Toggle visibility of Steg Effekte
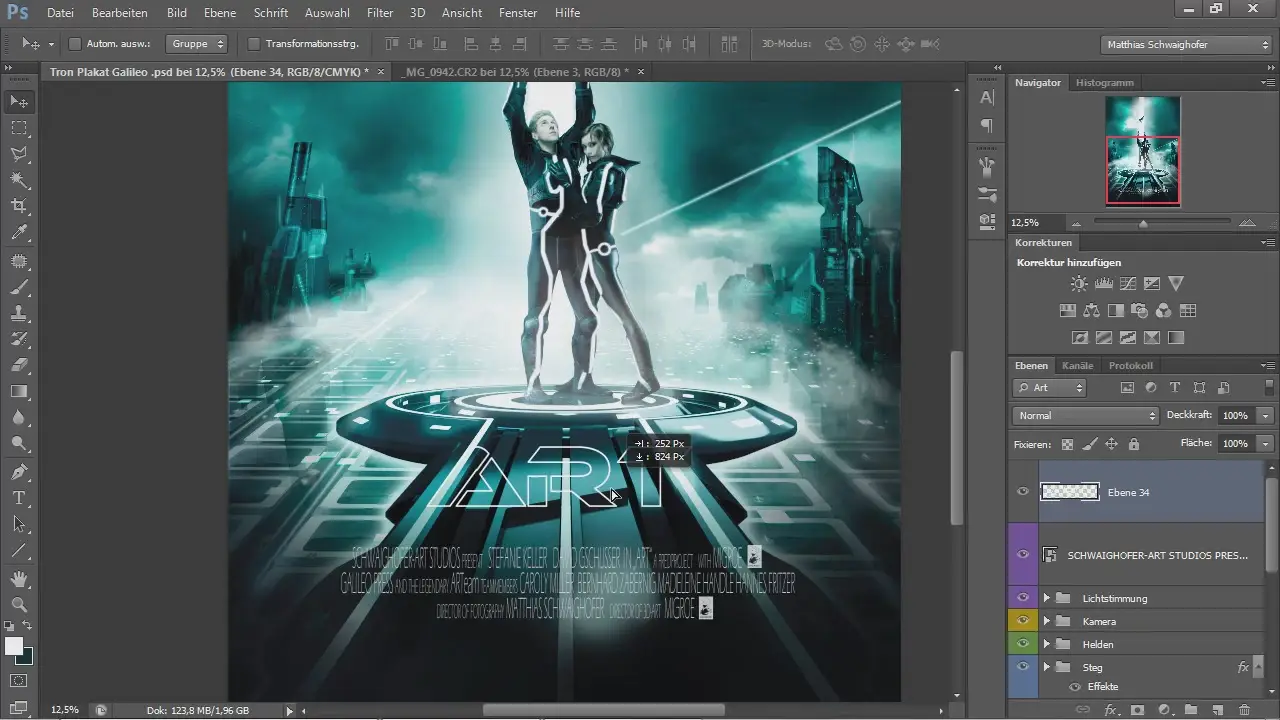The image size is (1280, 720). click(1076, 687)
